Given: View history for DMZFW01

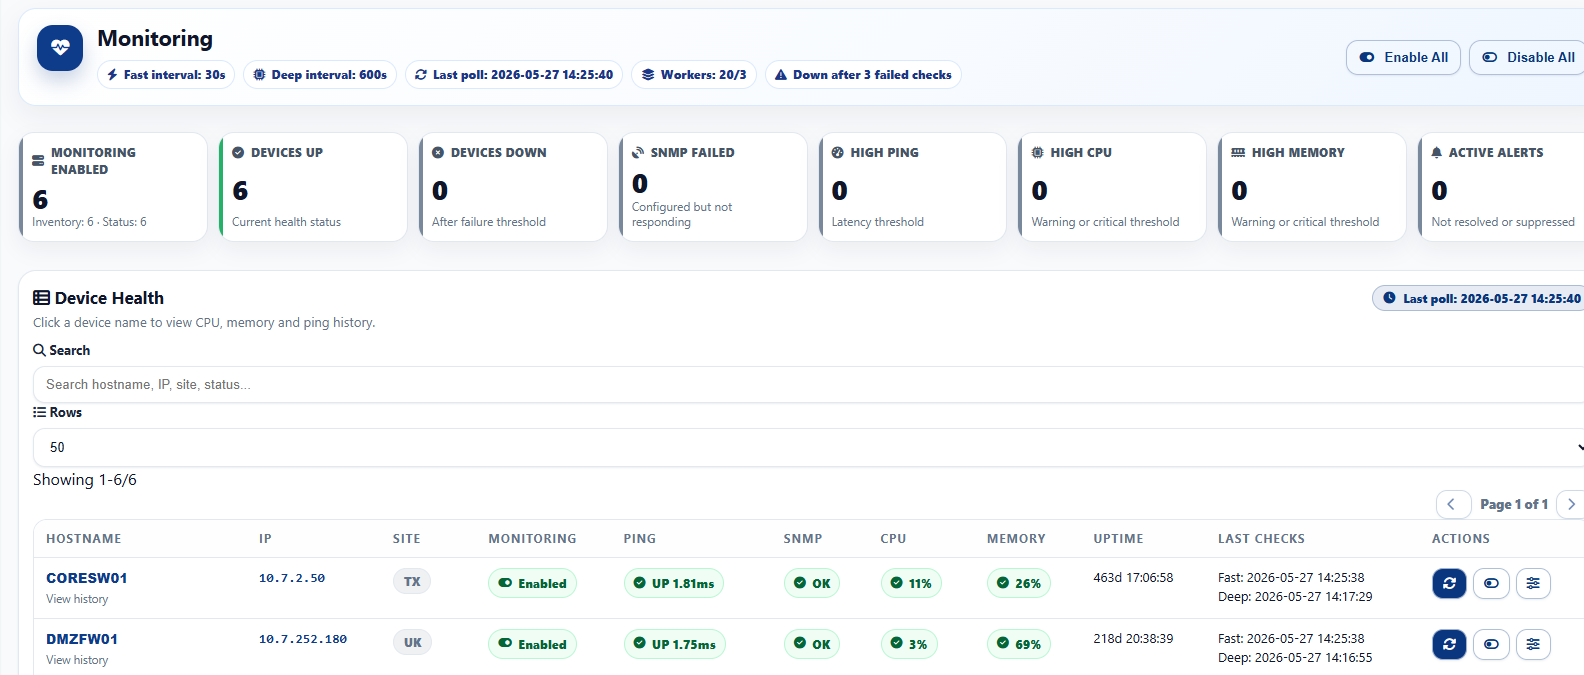Looking at the screenshot, I should pos(77,660).
